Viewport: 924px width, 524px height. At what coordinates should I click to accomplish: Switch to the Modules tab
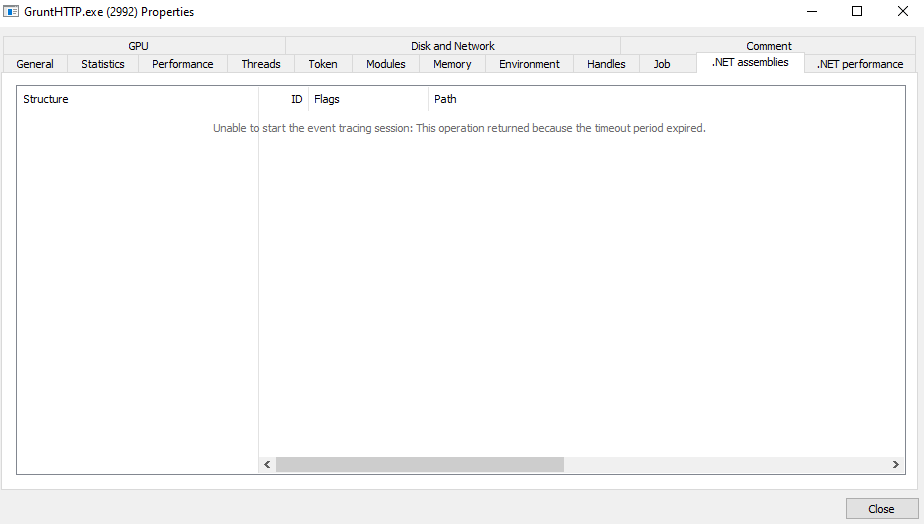(386, 64)
